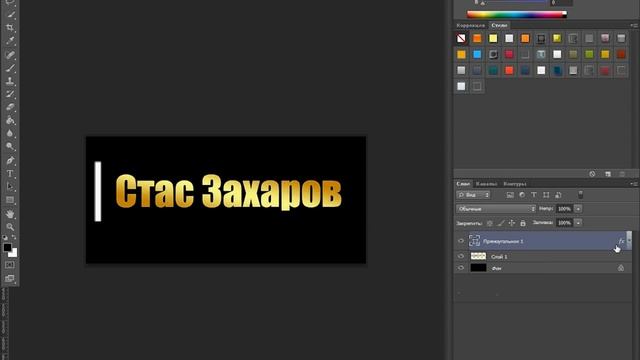Open the blending mode dropdown
Image resolution: width=640 pixels, height=360 pixels.
point(496,209)
